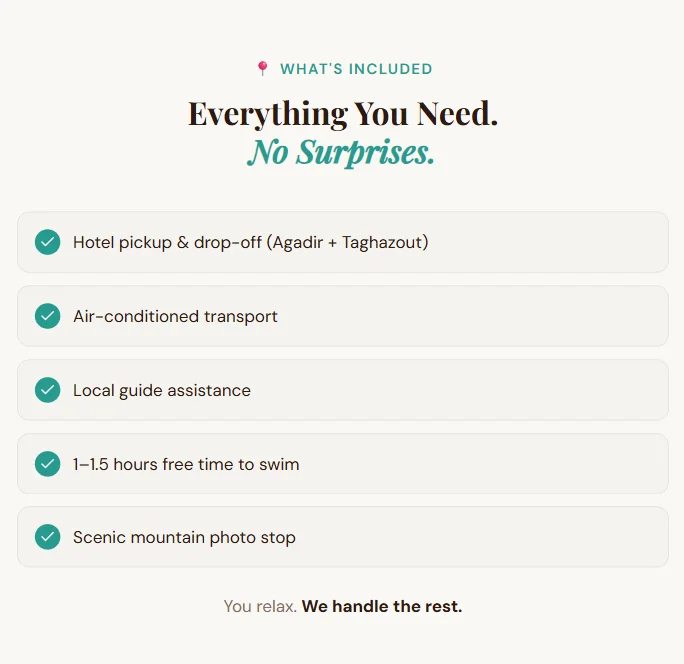
Task: Select the italic 'No Surprises.' heading
Action: [x=341, y=152]
